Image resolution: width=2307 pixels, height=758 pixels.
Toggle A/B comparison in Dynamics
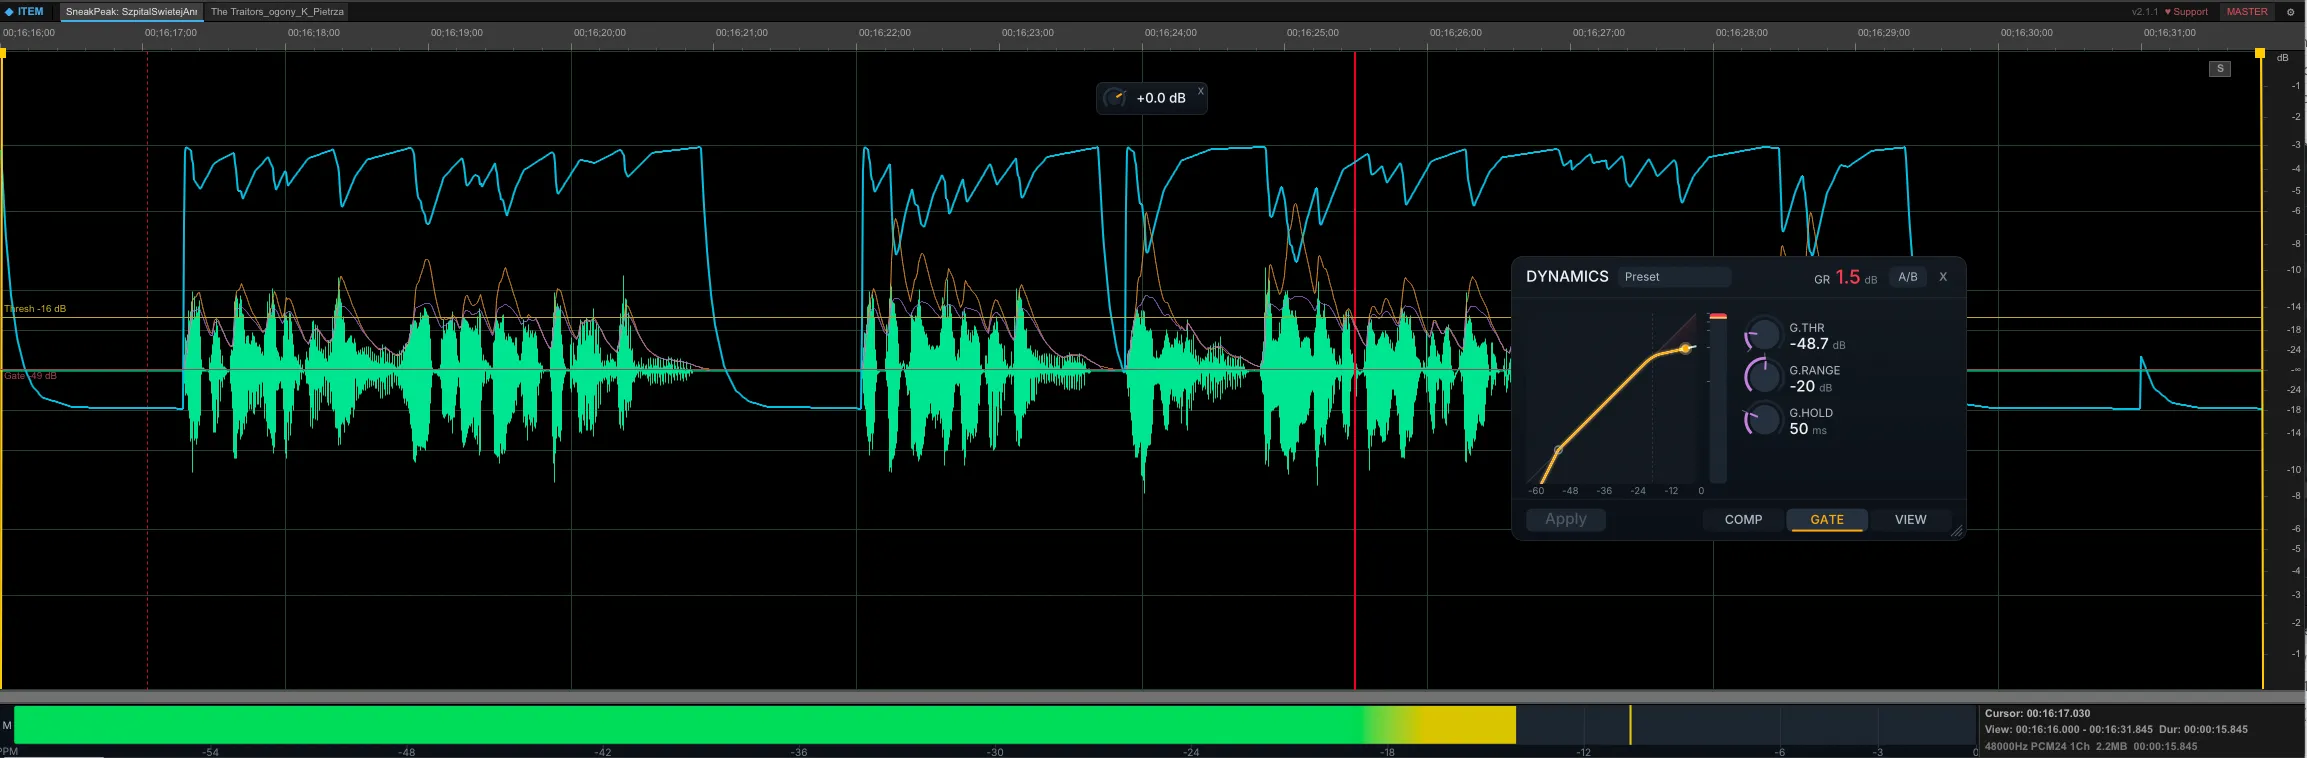[x=1908, y=277]
